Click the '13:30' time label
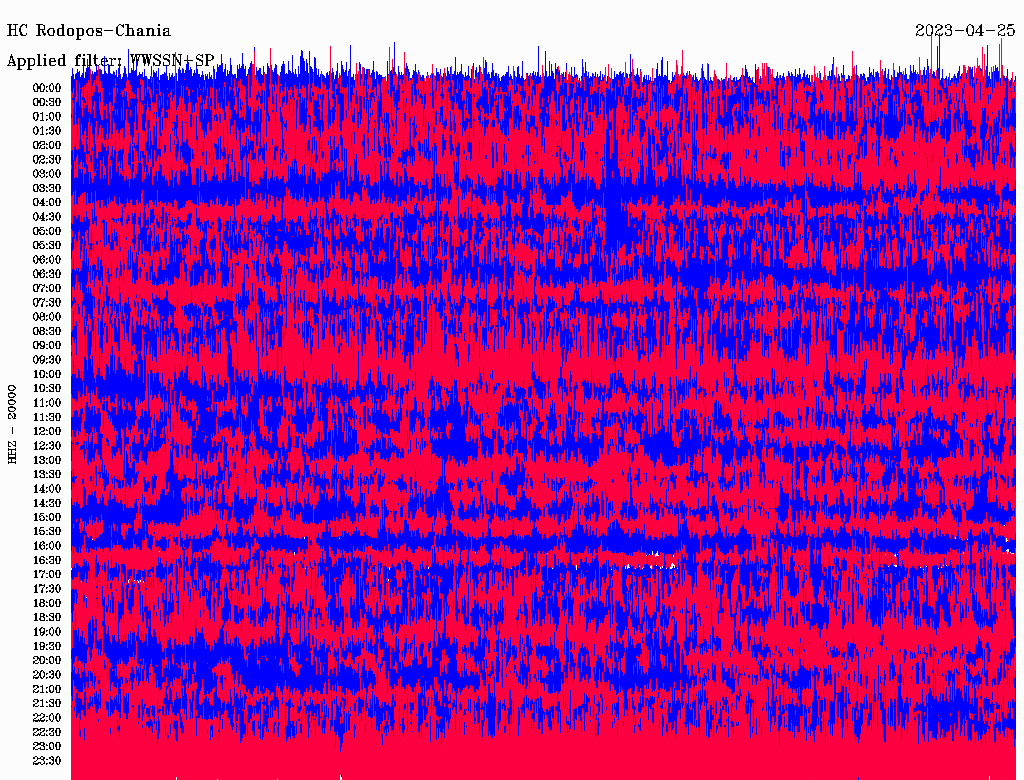 (x=47, y=474)
